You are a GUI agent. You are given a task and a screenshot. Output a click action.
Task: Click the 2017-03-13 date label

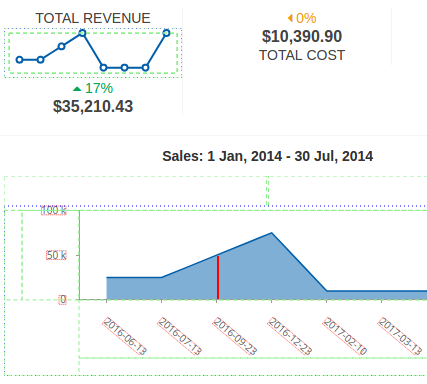(x=400, y=336)
